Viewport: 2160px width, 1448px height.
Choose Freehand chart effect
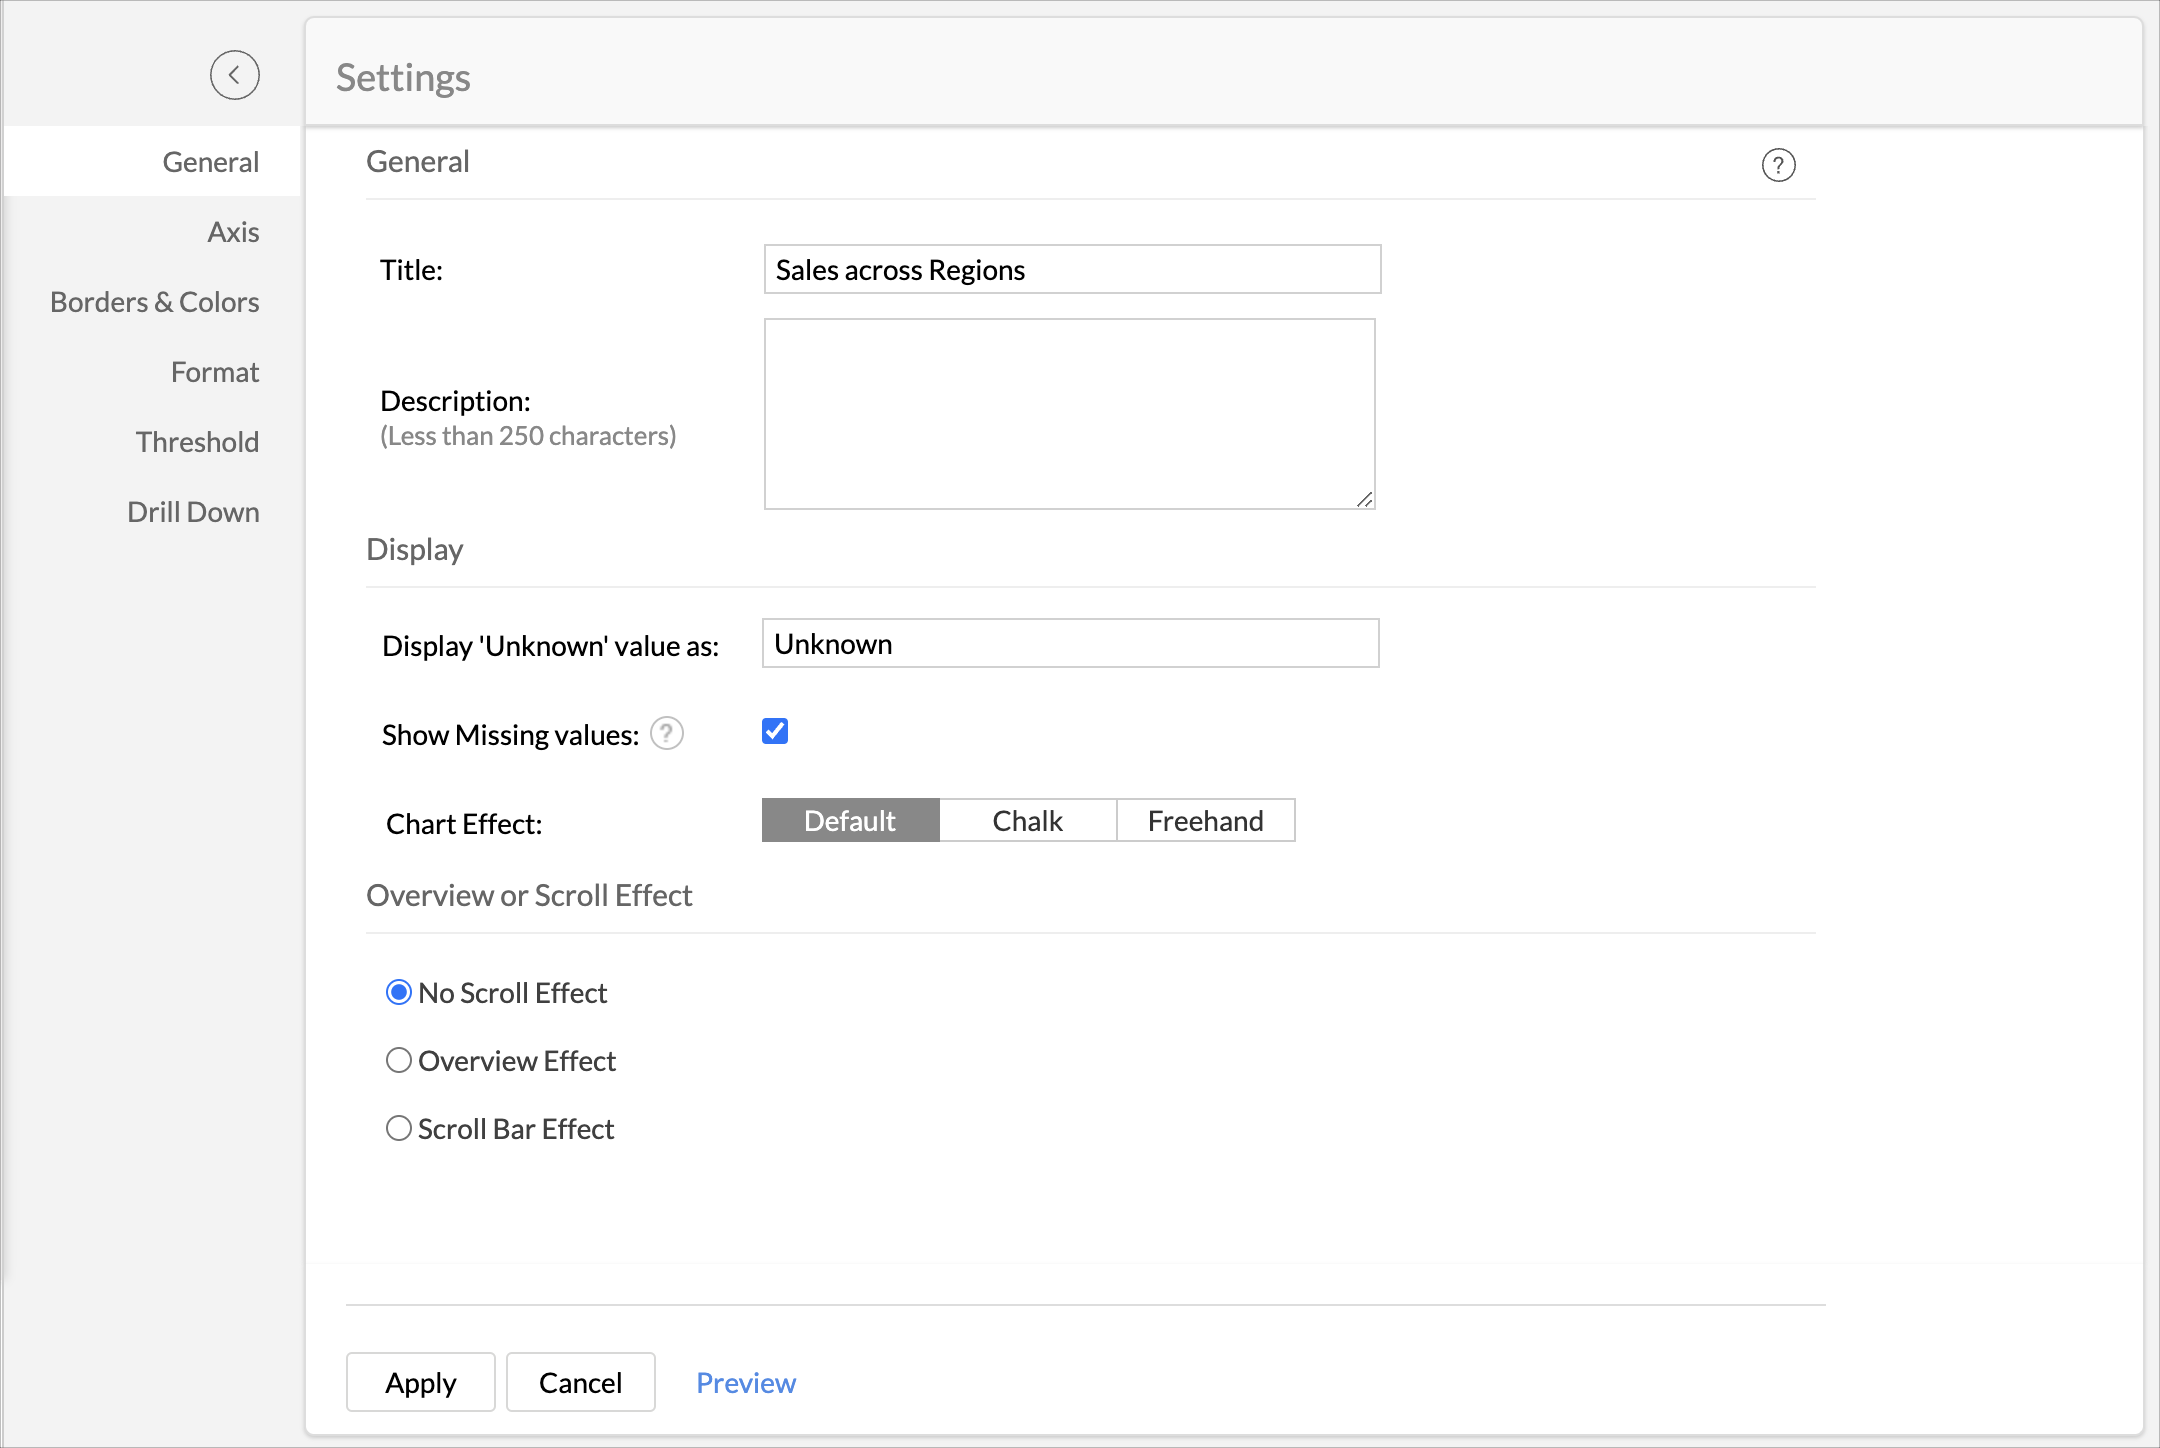coord(1205,820)
